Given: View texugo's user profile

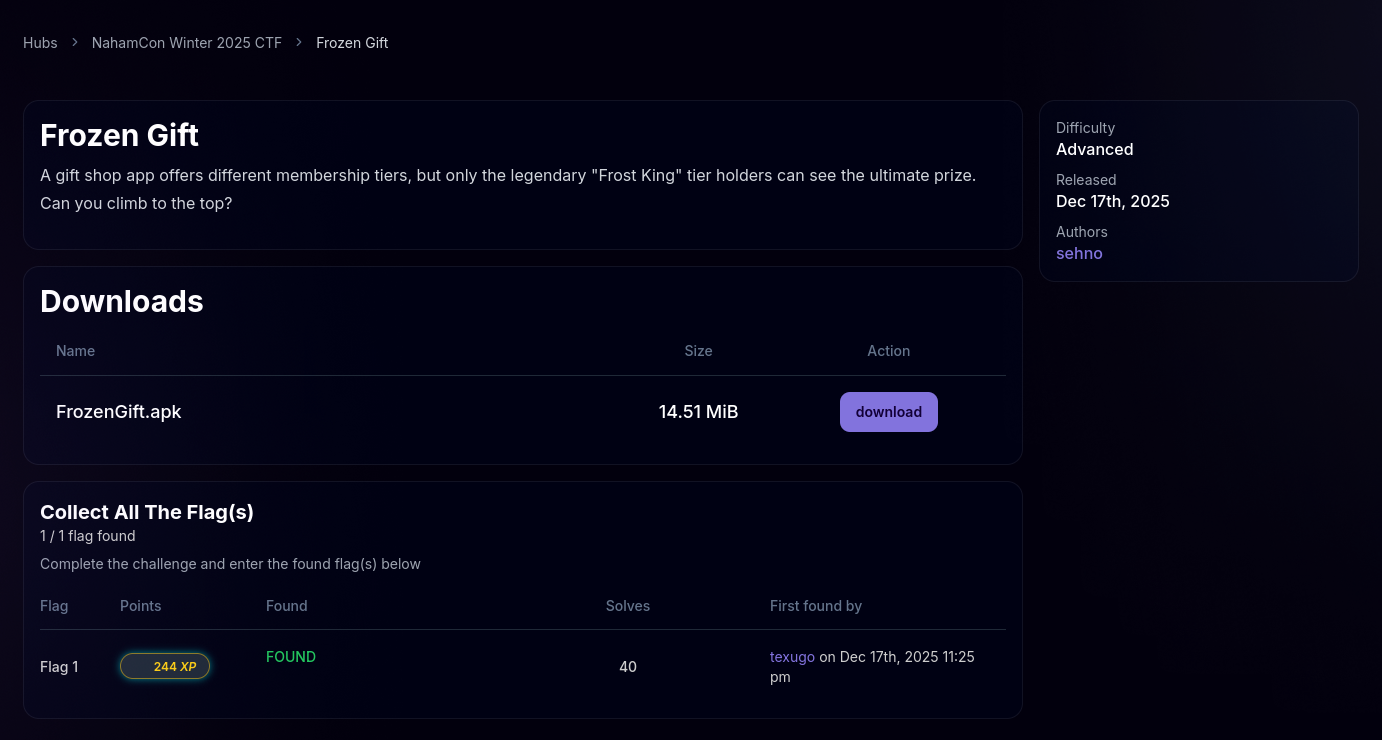Looking at the screenshot, I should coord(792,657).
